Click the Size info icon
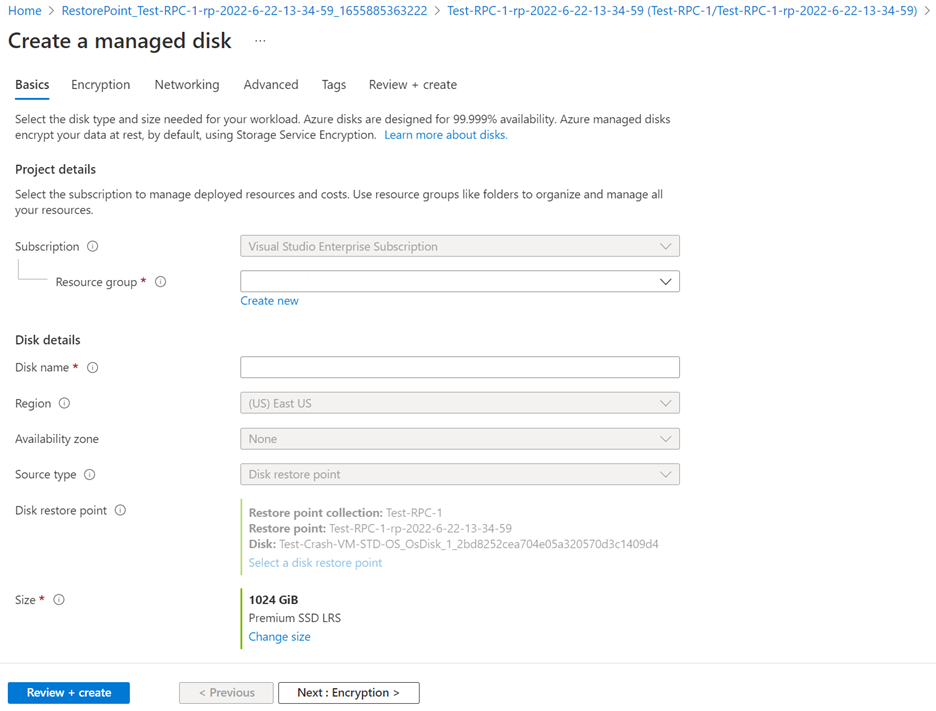The height and width of the screenshot is (711, 936). [x=58, y=600]
